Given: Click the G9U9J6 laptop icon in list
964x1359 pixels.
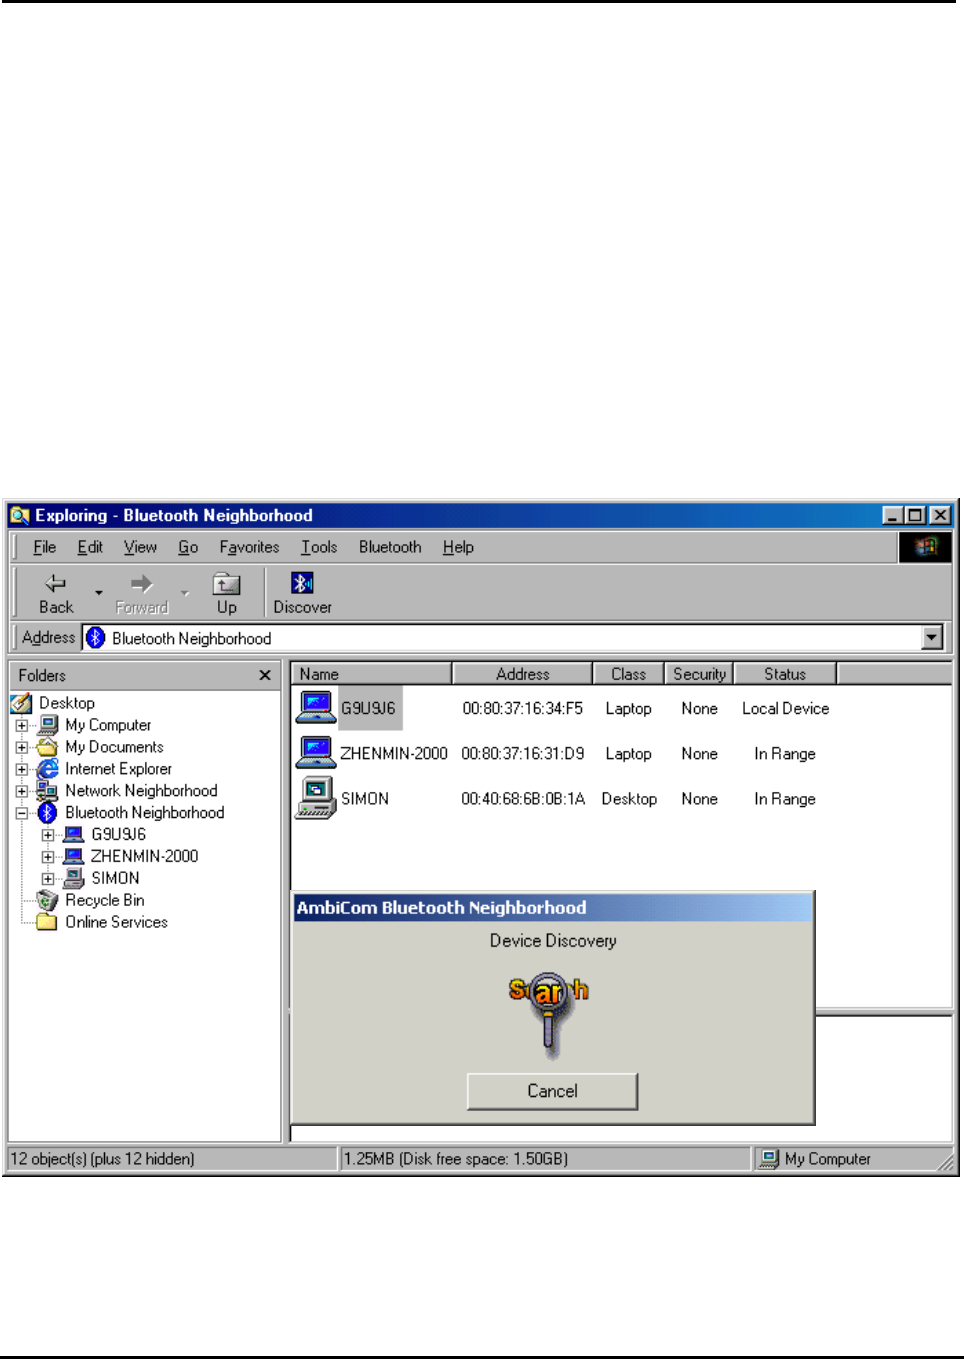Looking at the screenshot, I should coord(316,707).
